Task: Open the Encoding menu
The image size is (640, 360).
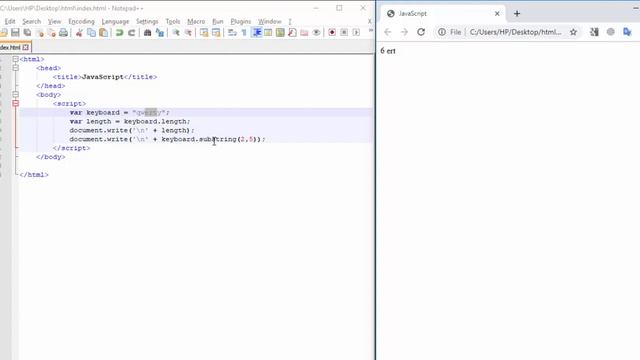Action: (x=81, y=22)
